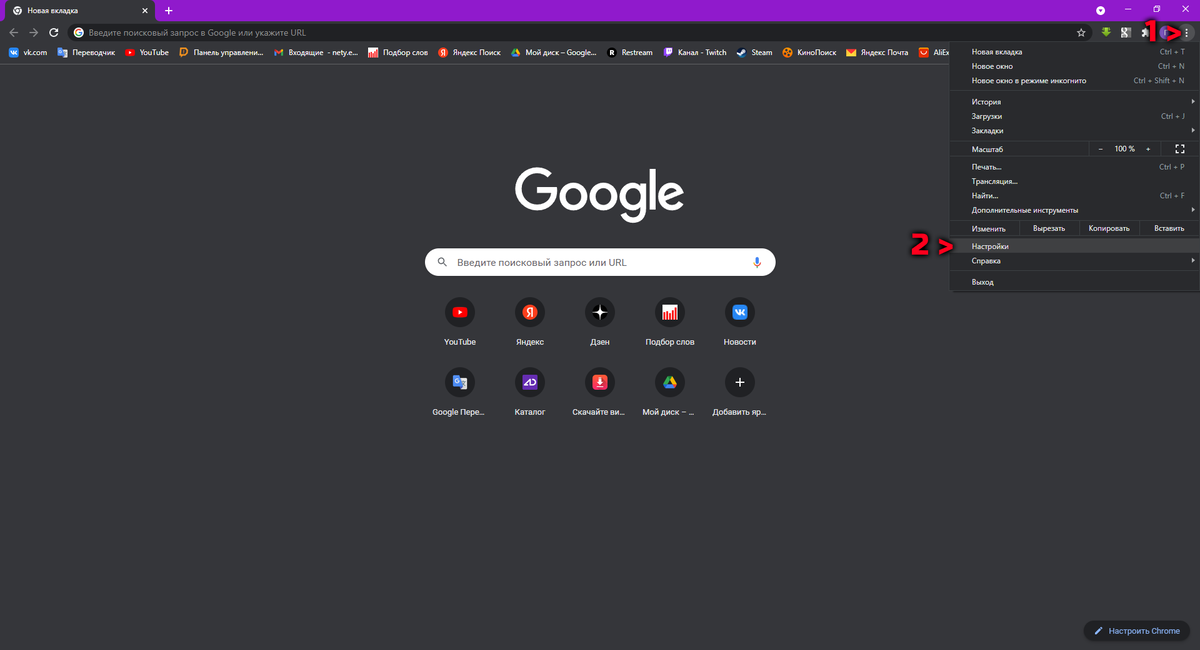
Task: Select Найти... in the menu
Action: (x=1074, y=196)
